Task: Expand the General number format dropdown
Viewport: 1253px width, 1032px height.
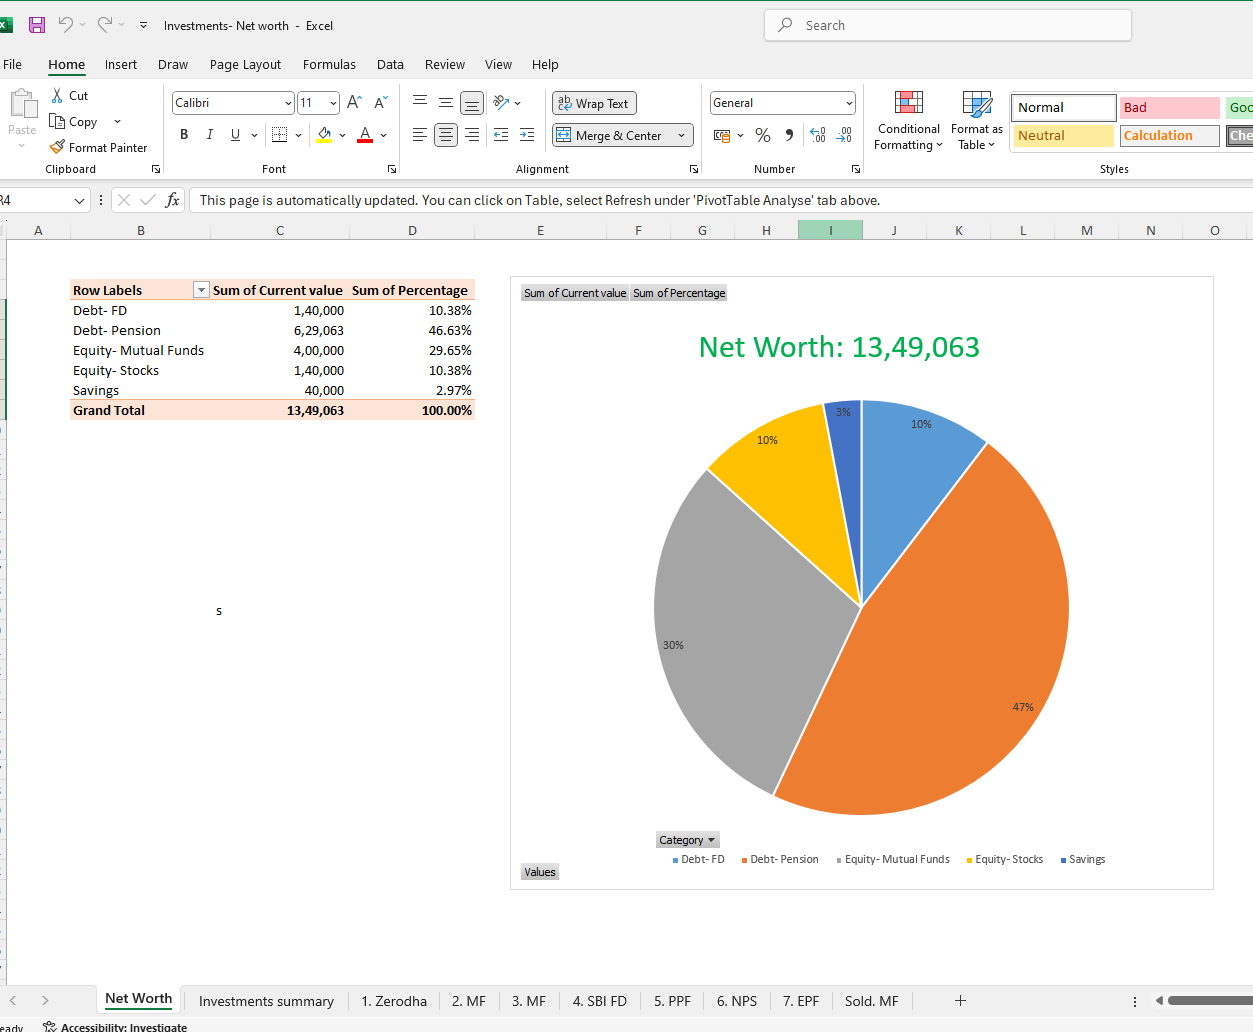Action: pyautogui.click(x=849, y=103)
